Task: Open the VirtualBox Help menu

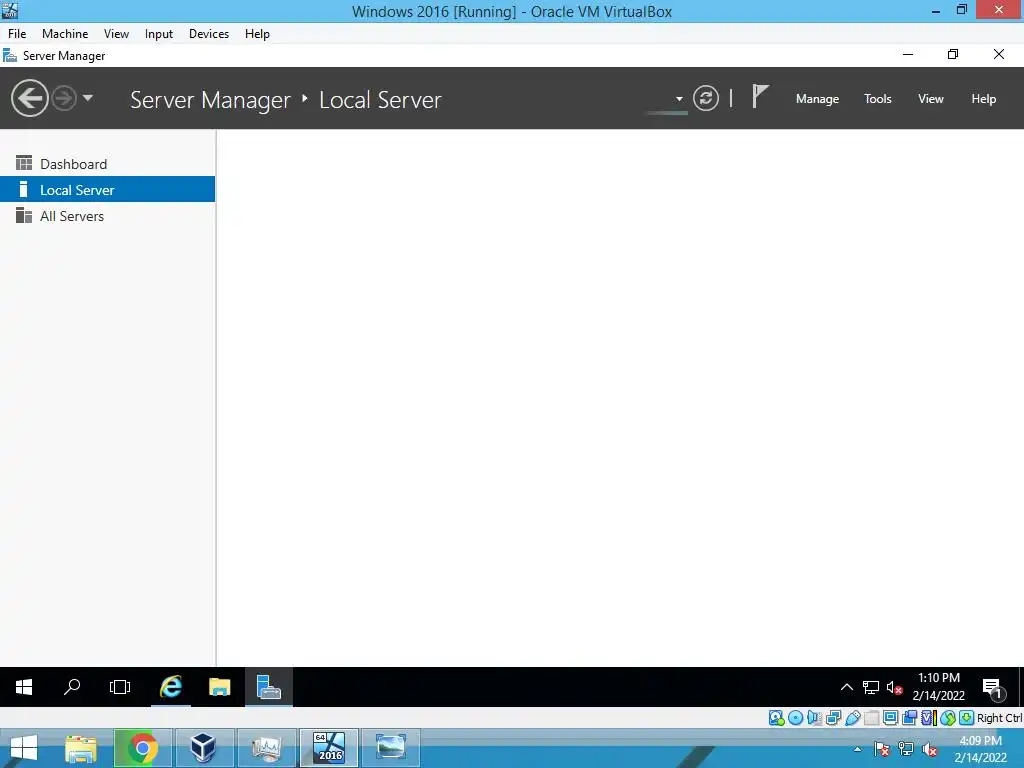Action: 257,34
